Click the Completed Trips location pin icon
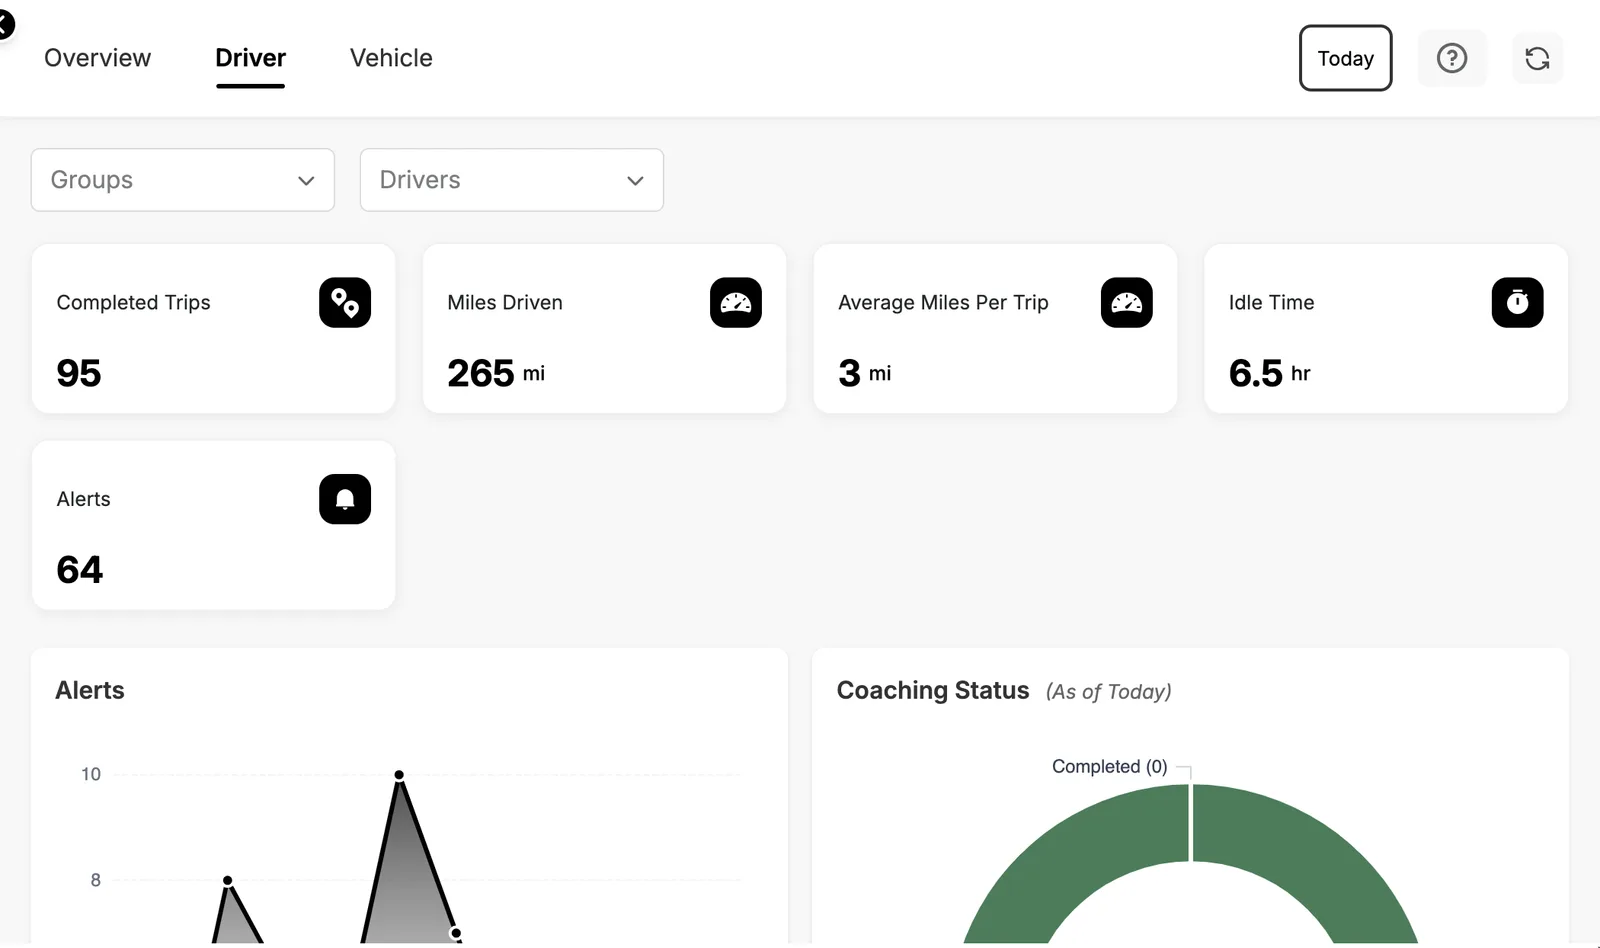Viewport: 1600px width, 948px height. point(345,302)
